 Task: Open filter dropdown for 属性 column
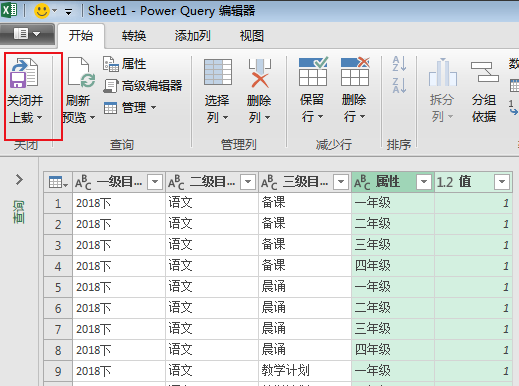[424, 182]
